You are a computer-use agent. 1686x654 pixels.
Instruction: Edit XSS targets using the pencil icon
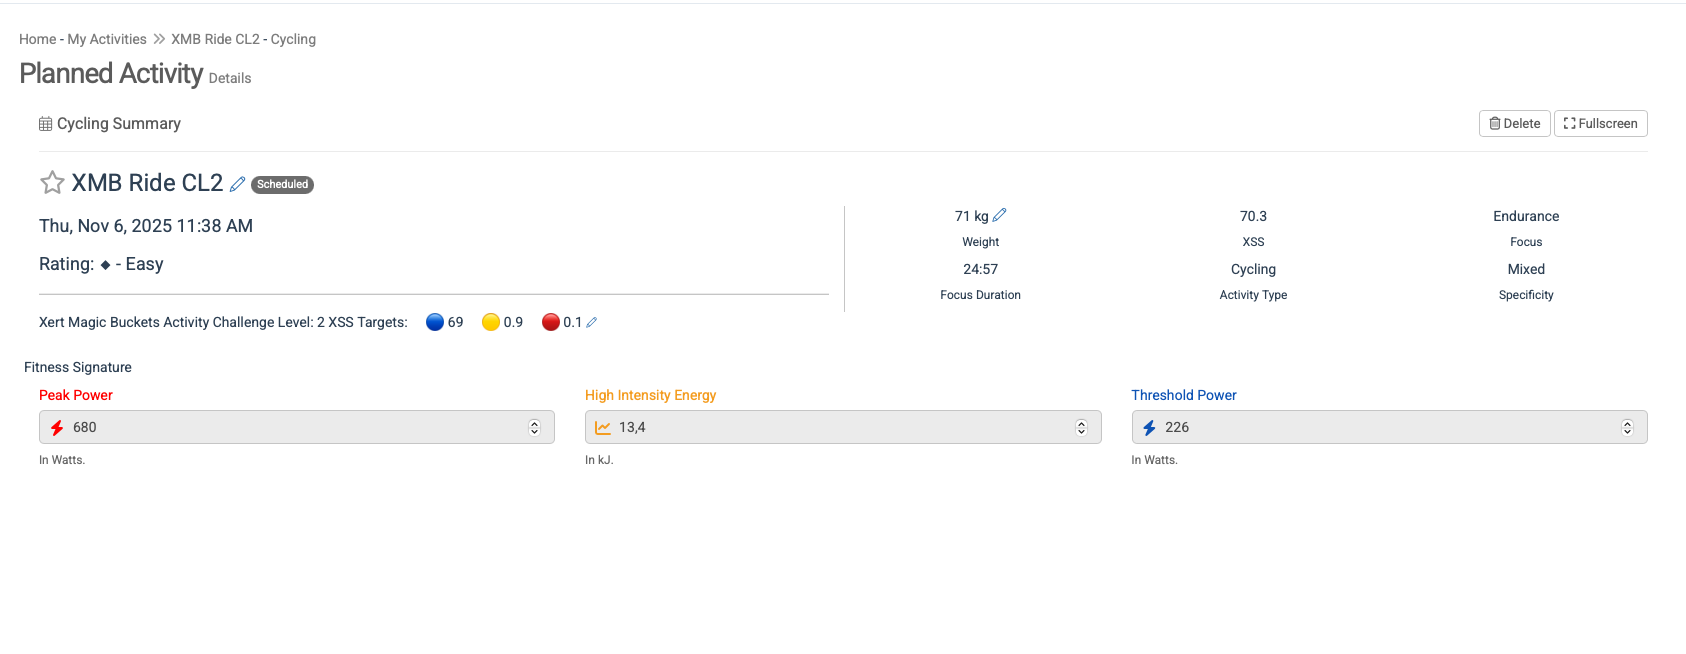(x=592, y=322)
